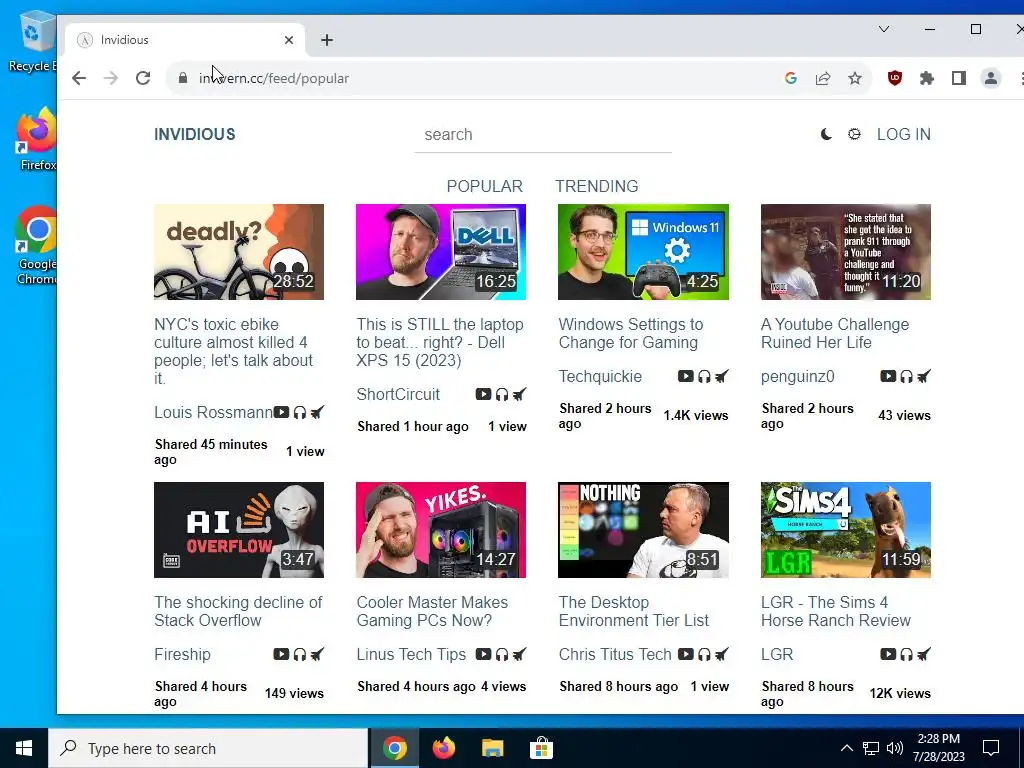Viewport: 1024px width, 768px height.
Task: Headphones icon beside penguinz0 channel
Action: 906,376
